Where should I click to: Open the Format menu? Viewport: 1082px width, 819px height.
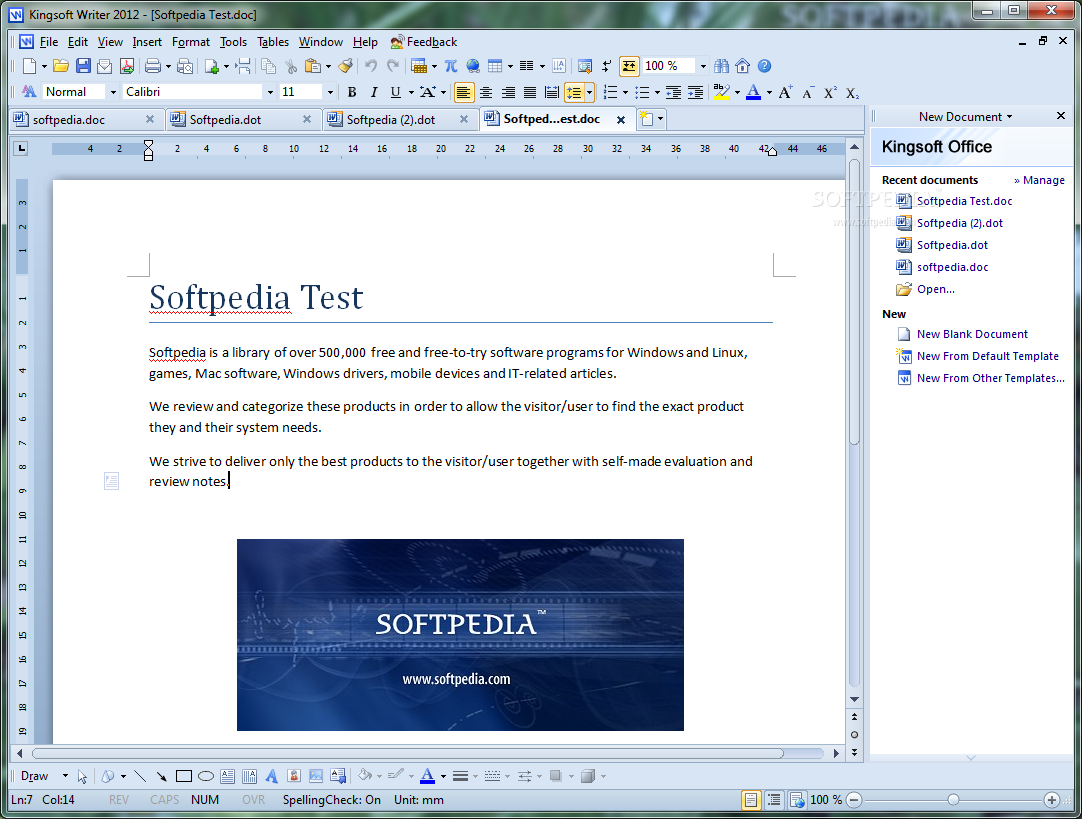[x=190, y=42]
